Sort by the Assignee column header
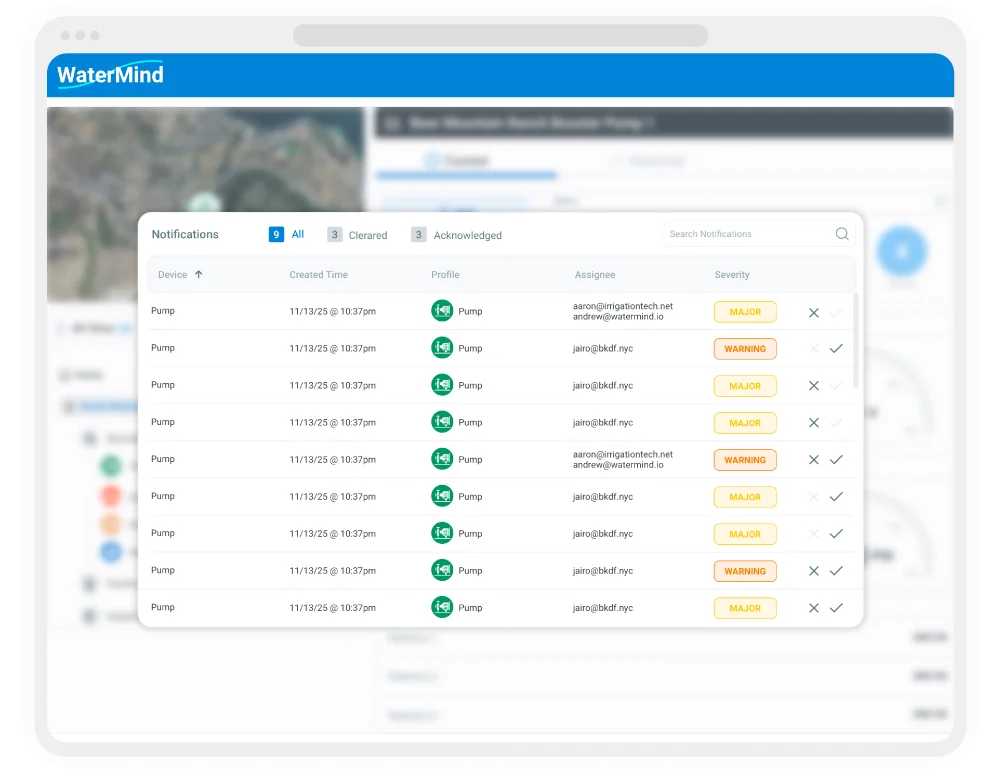 (x=594, y=274)
